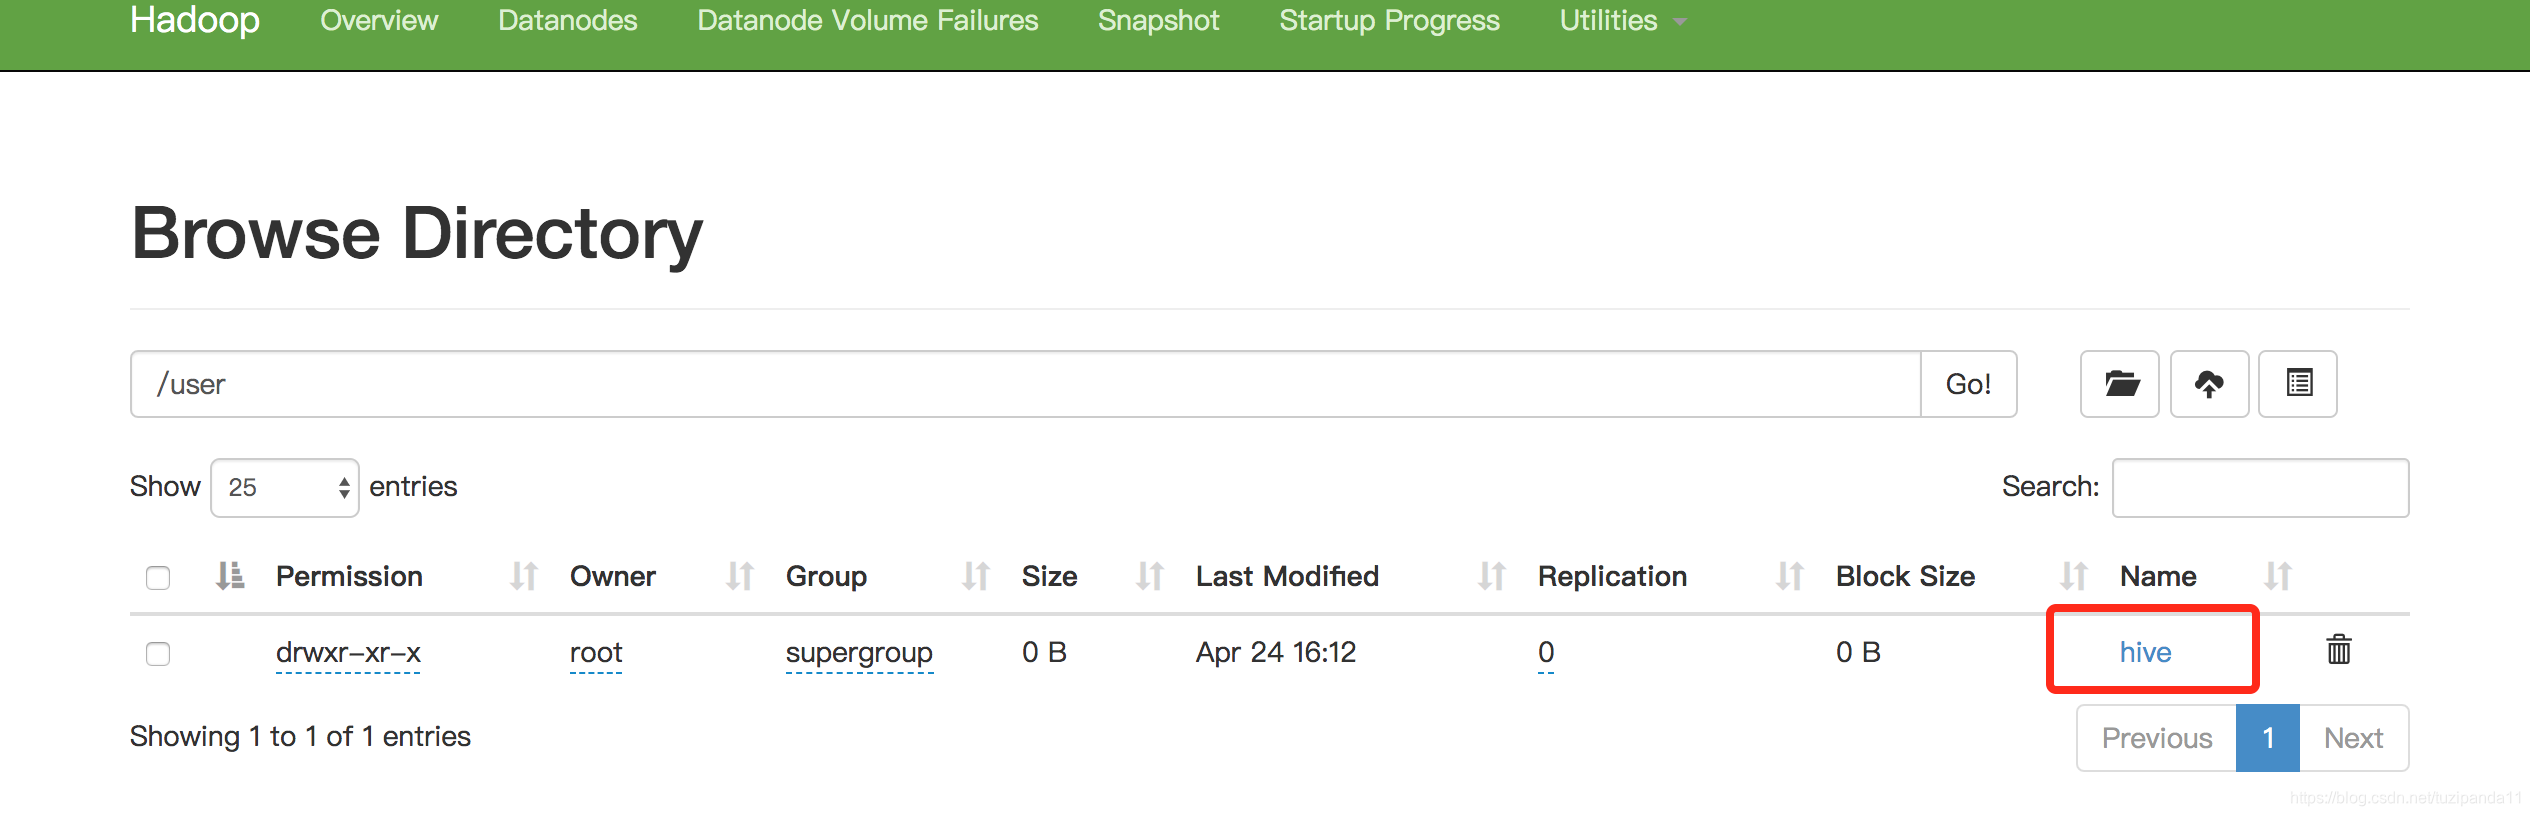2530x816 pixels.
Task: Sort table by Owner column arrows
Action: tap(740, 576)
